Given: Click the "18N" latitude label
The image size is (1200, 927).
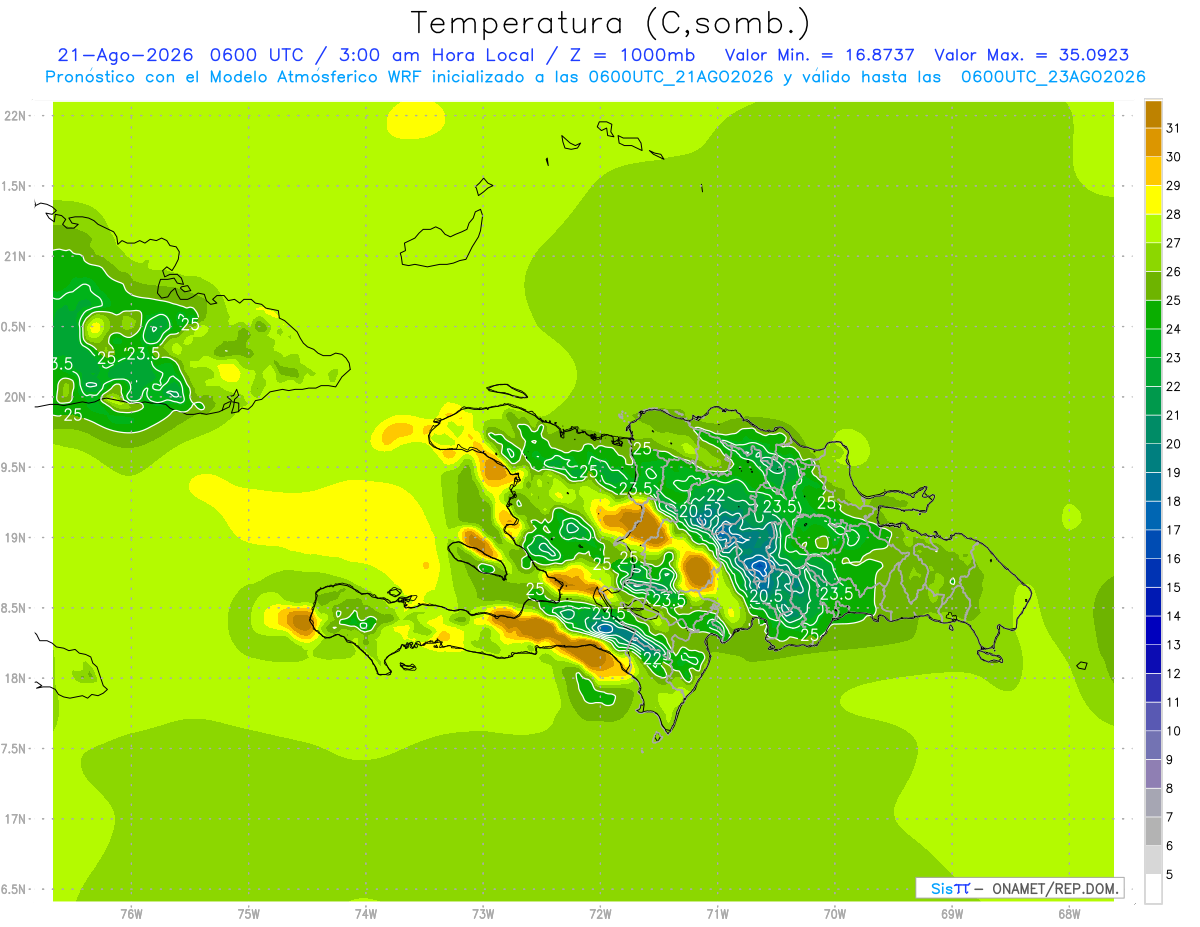Looking at the screenshot, I should pyautogui.click(x=16, y=679).
